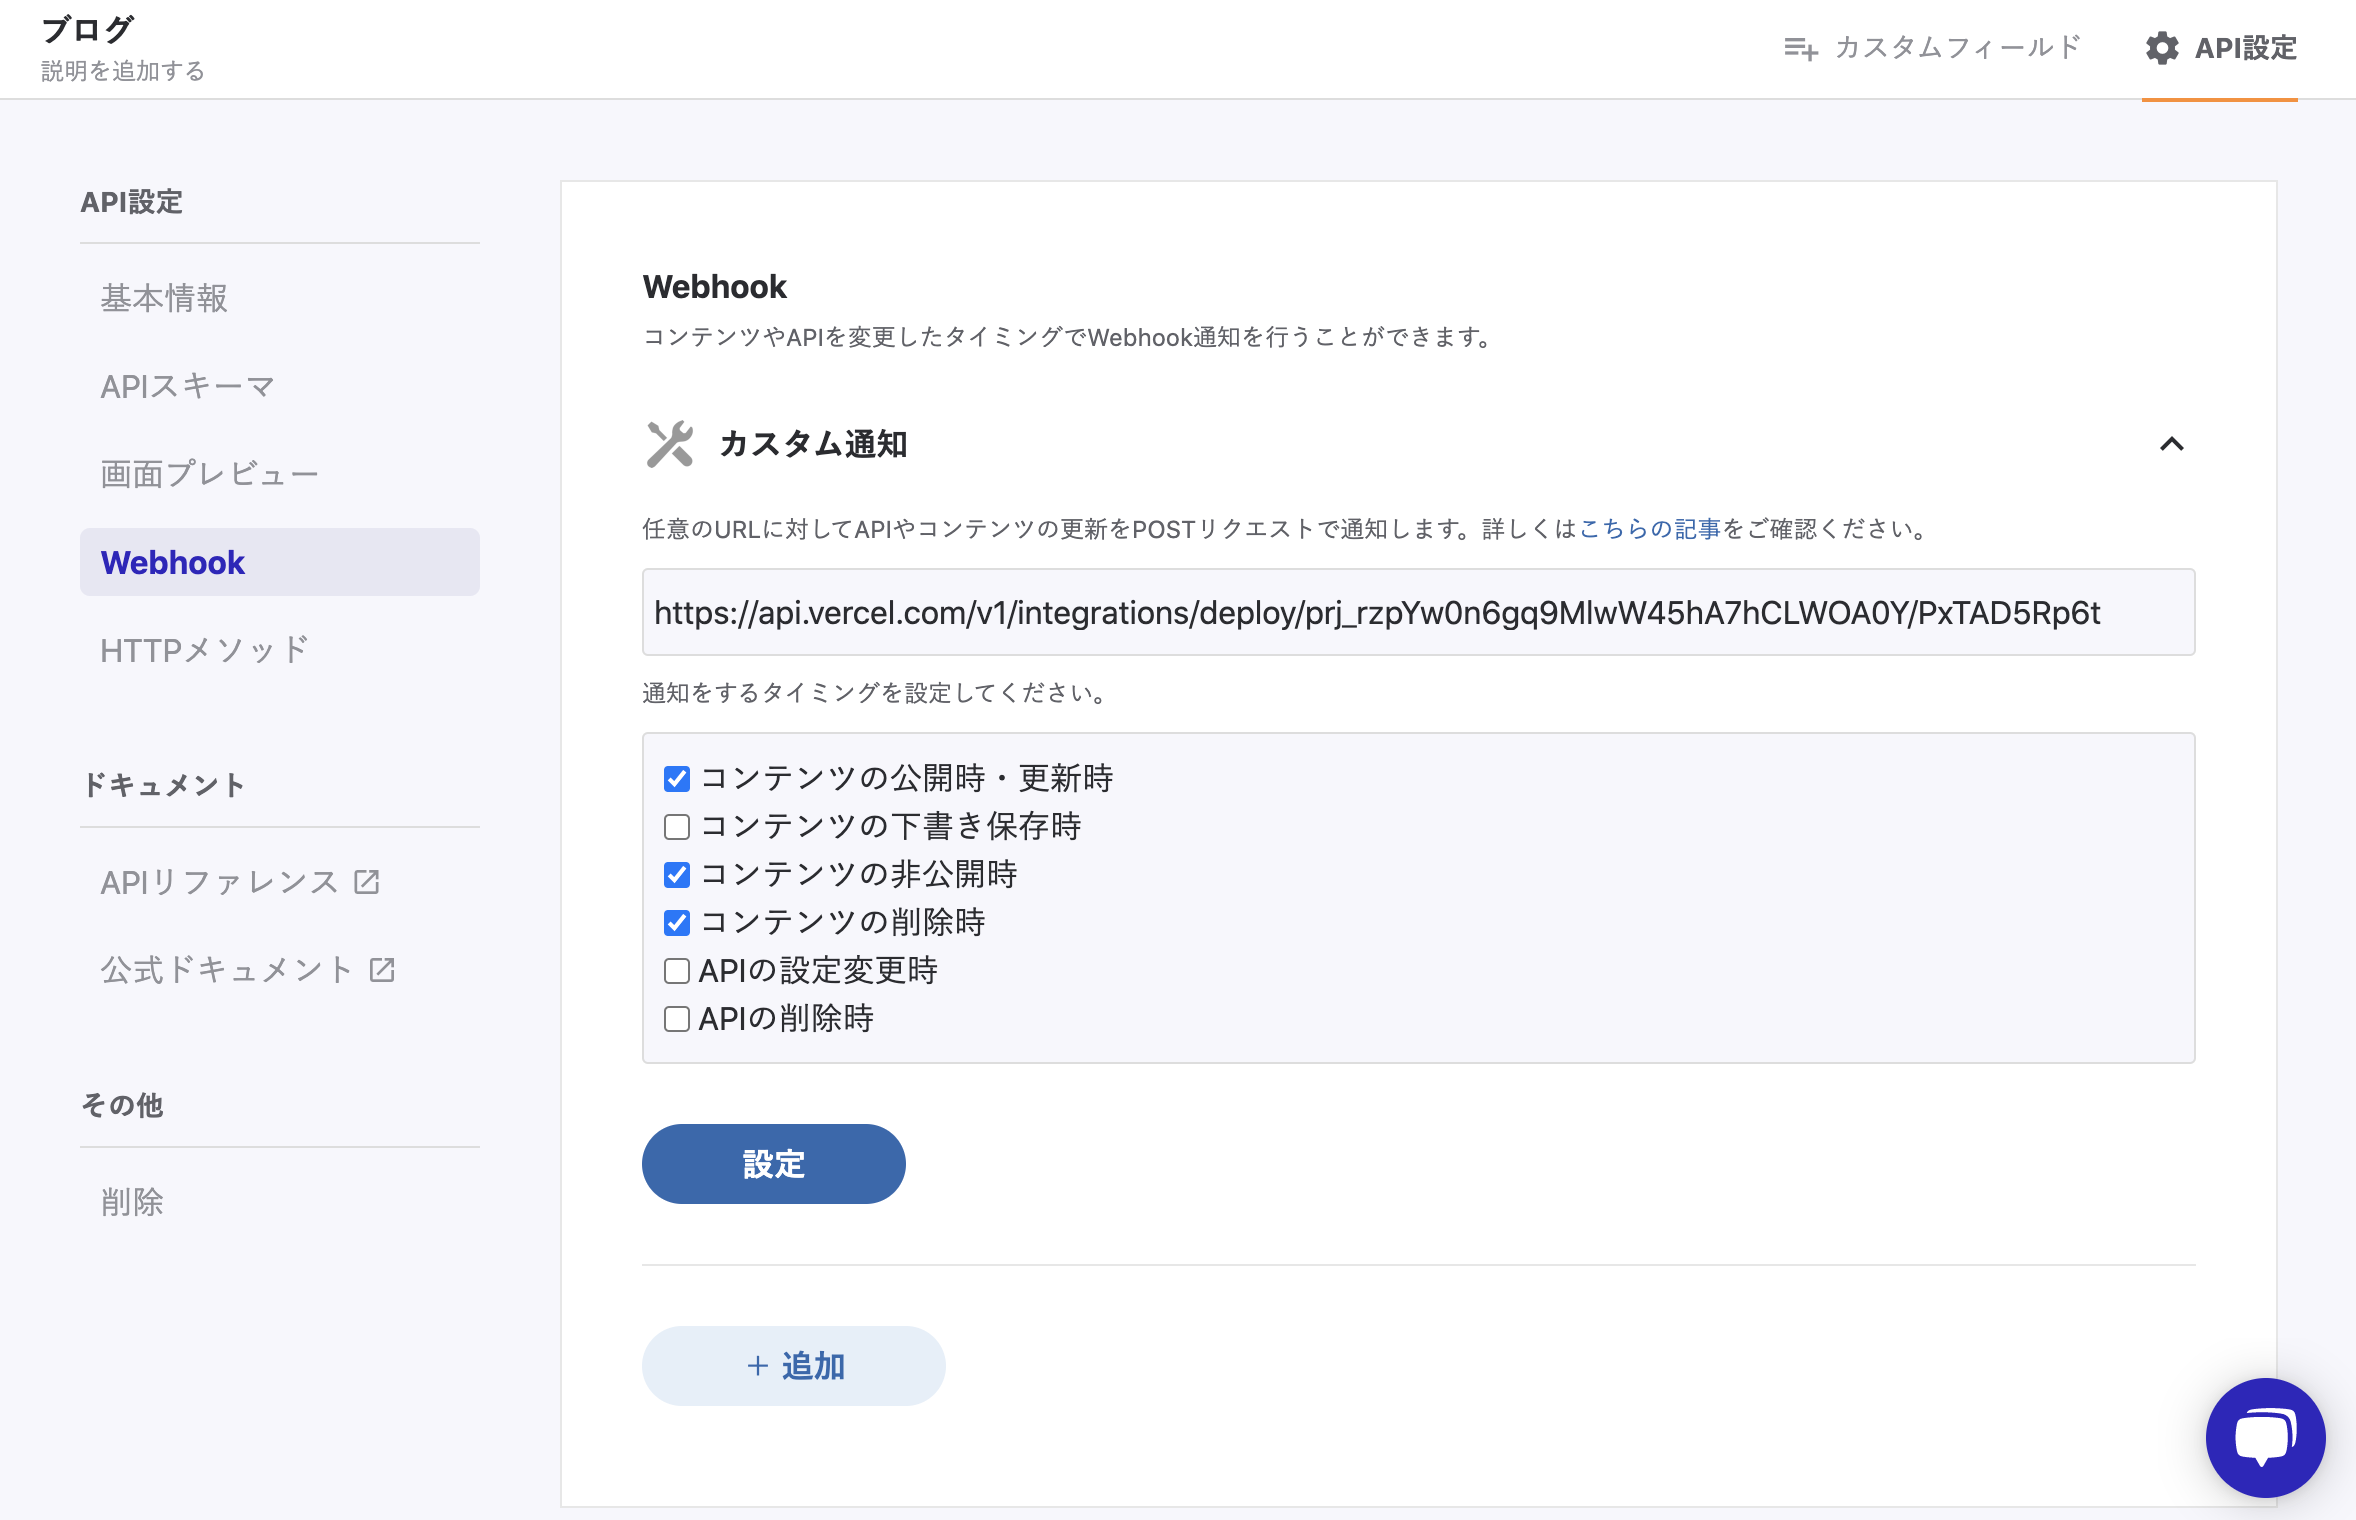Click the webhook URL input field
The width and height of the screenshot is (2356, 1520).
[x=1417, y=612]
